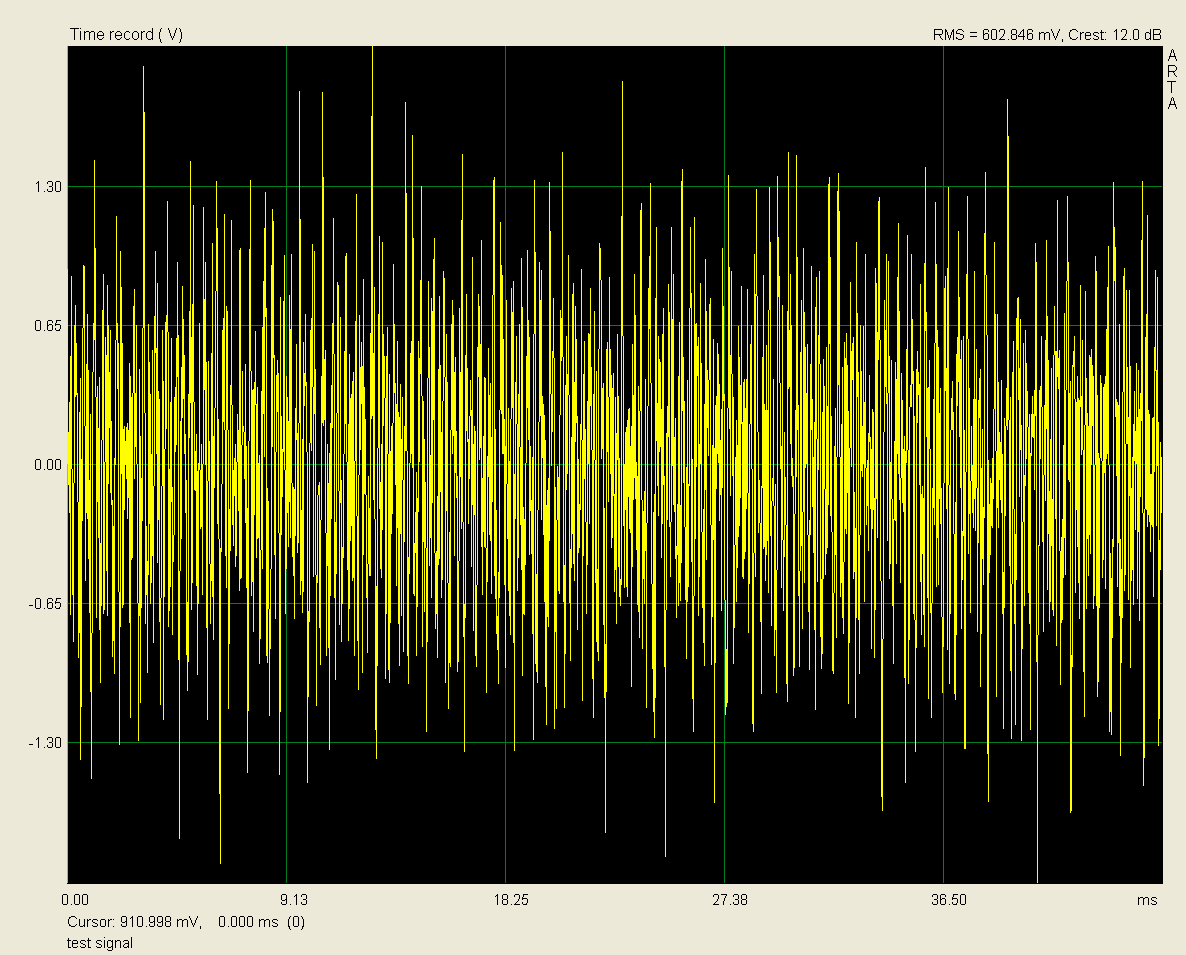Click the 'Time record ( V)' title label
Image resolution: width=1186 pixels, height=955 pixels.
126,35
